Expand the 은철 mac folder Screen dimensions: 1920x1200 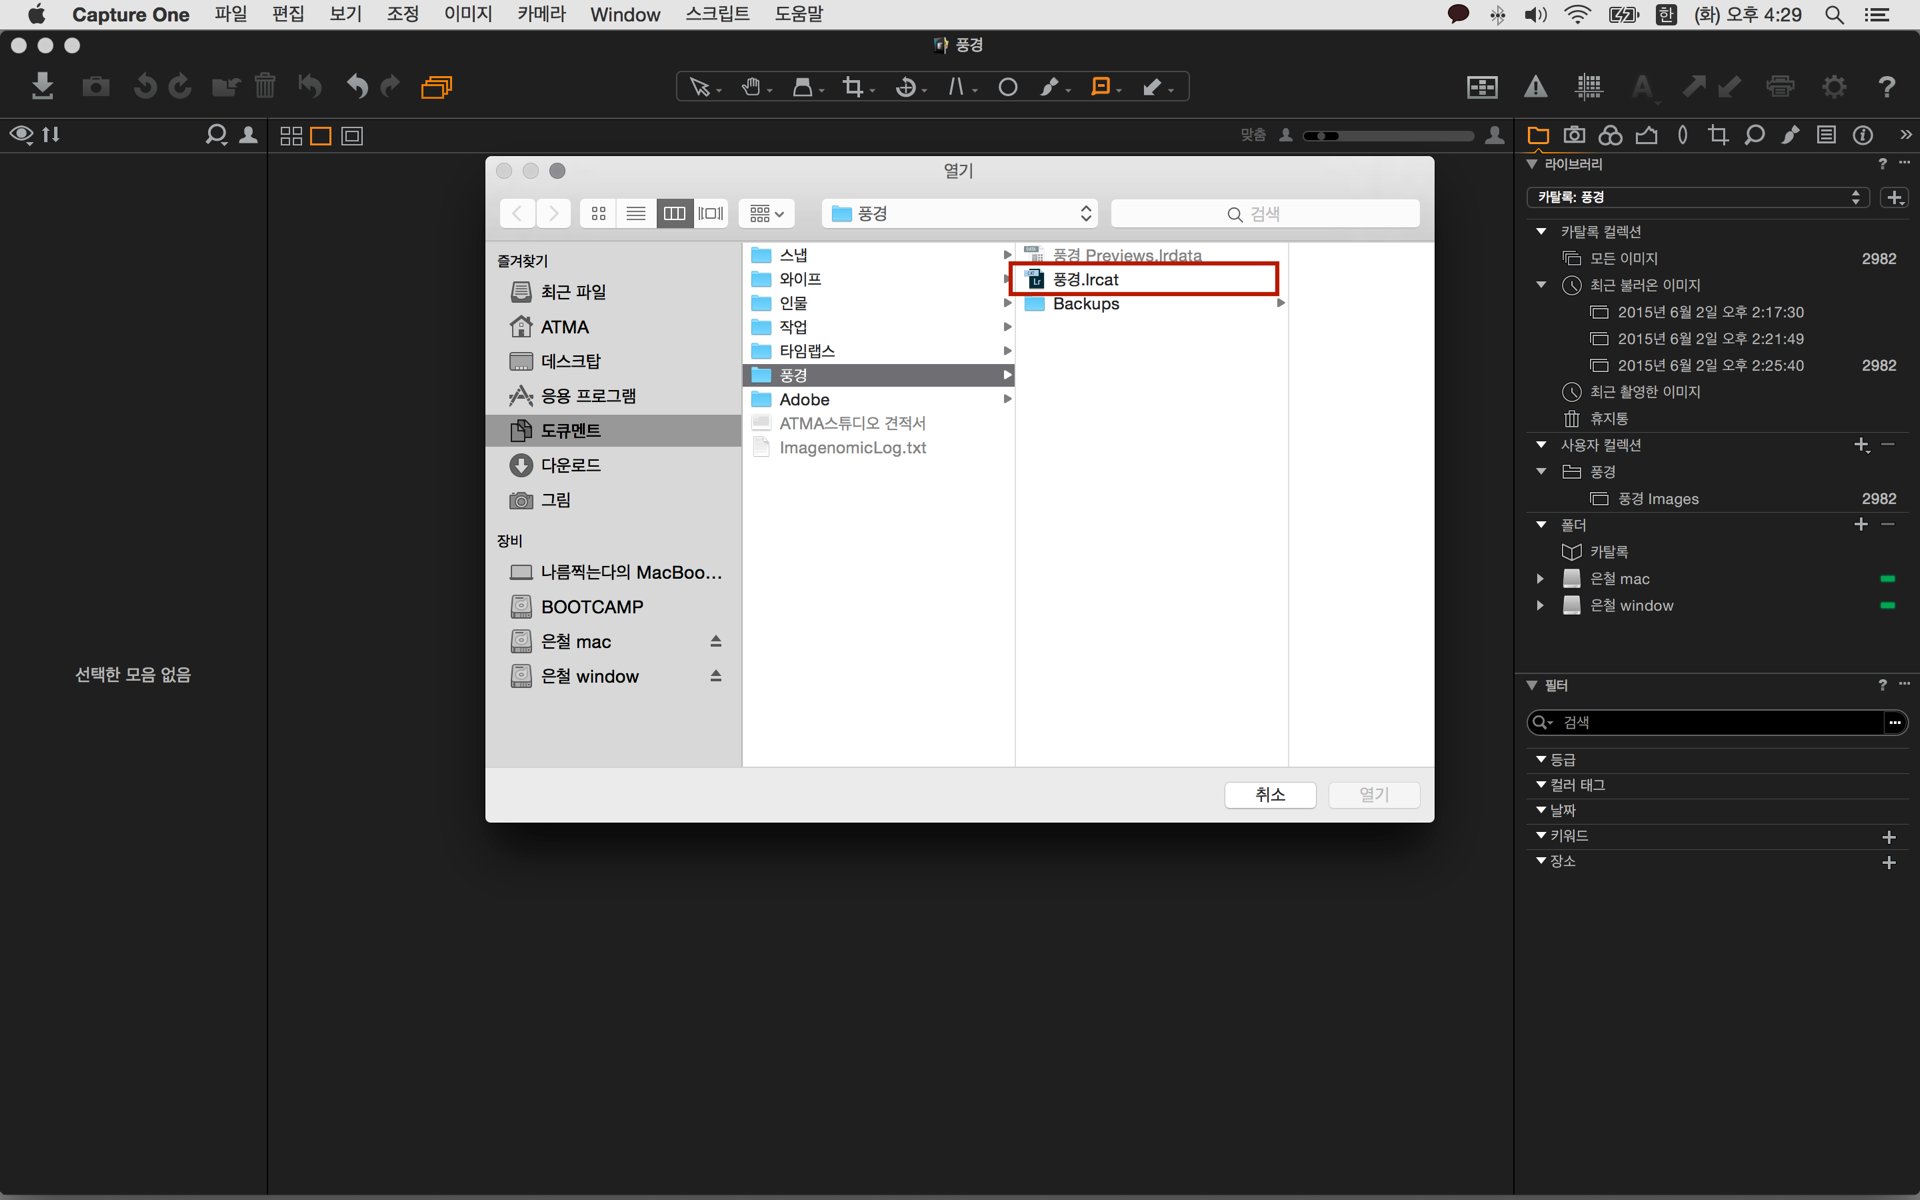click(x=1541, y=578)
